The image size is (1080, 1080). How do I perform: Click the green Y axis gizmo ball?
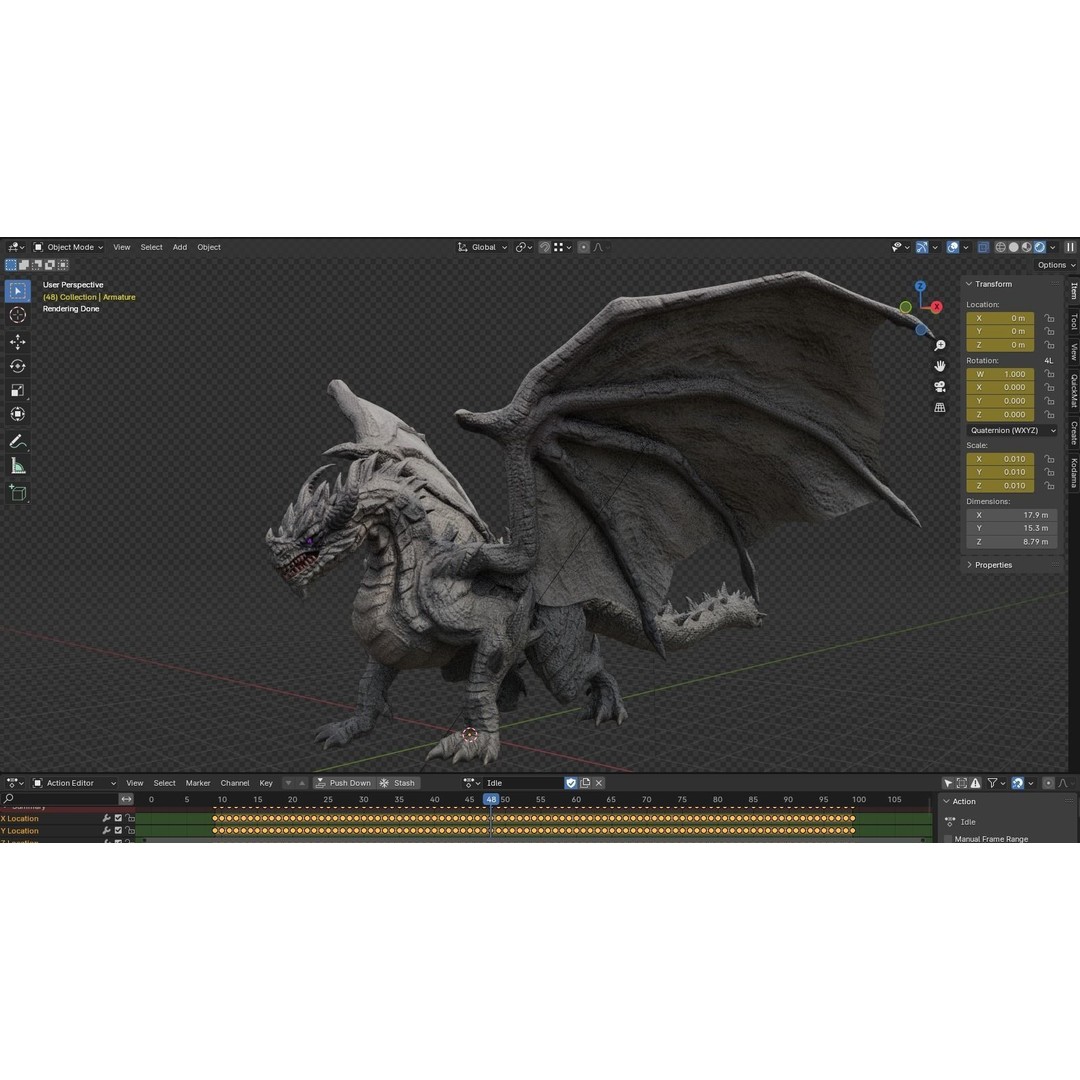pos(906,307)
